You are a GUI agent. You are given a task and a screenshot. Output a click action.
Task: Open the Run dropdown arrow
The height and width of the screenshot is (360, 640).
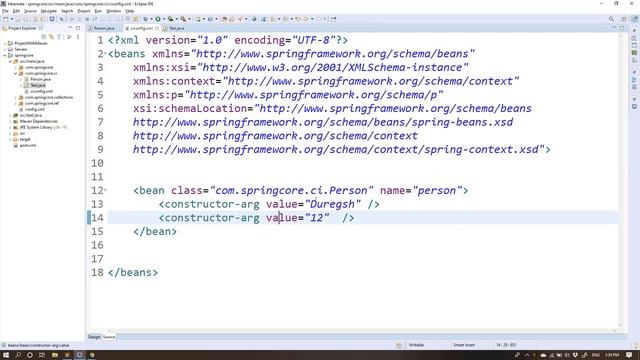164,19
